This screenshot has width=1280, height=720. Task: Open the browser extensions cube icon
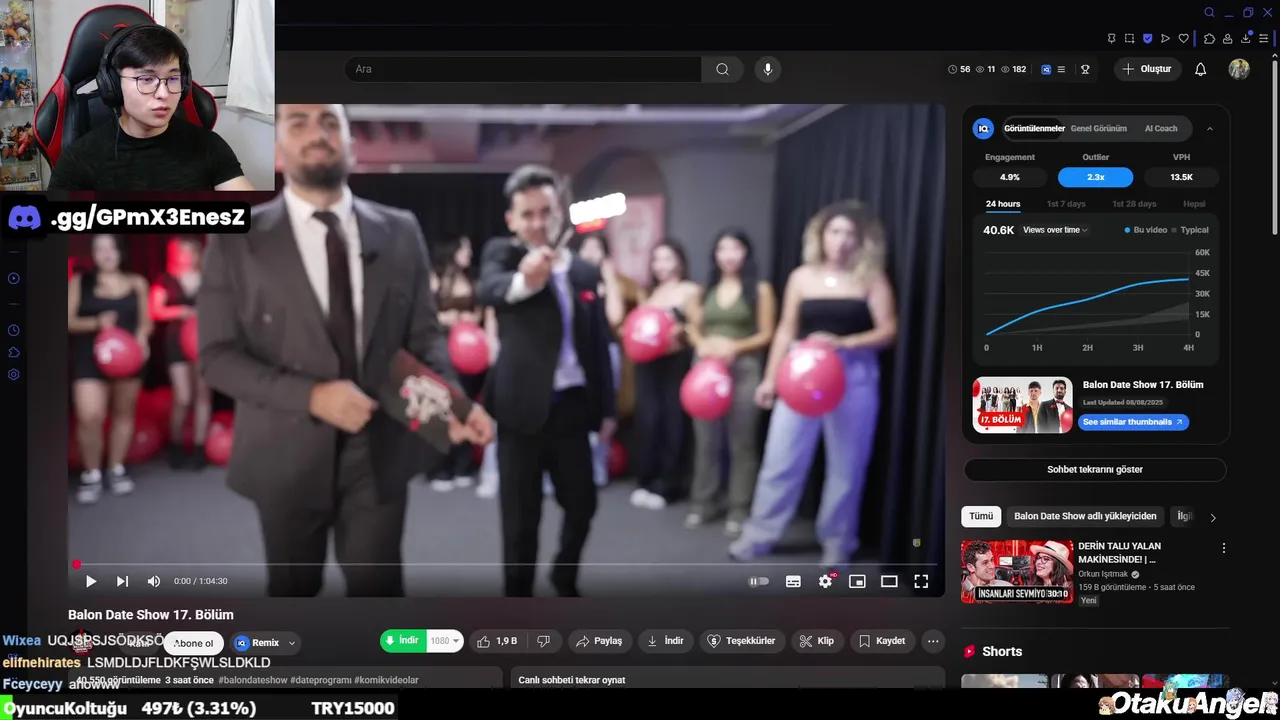(1209, 38)
